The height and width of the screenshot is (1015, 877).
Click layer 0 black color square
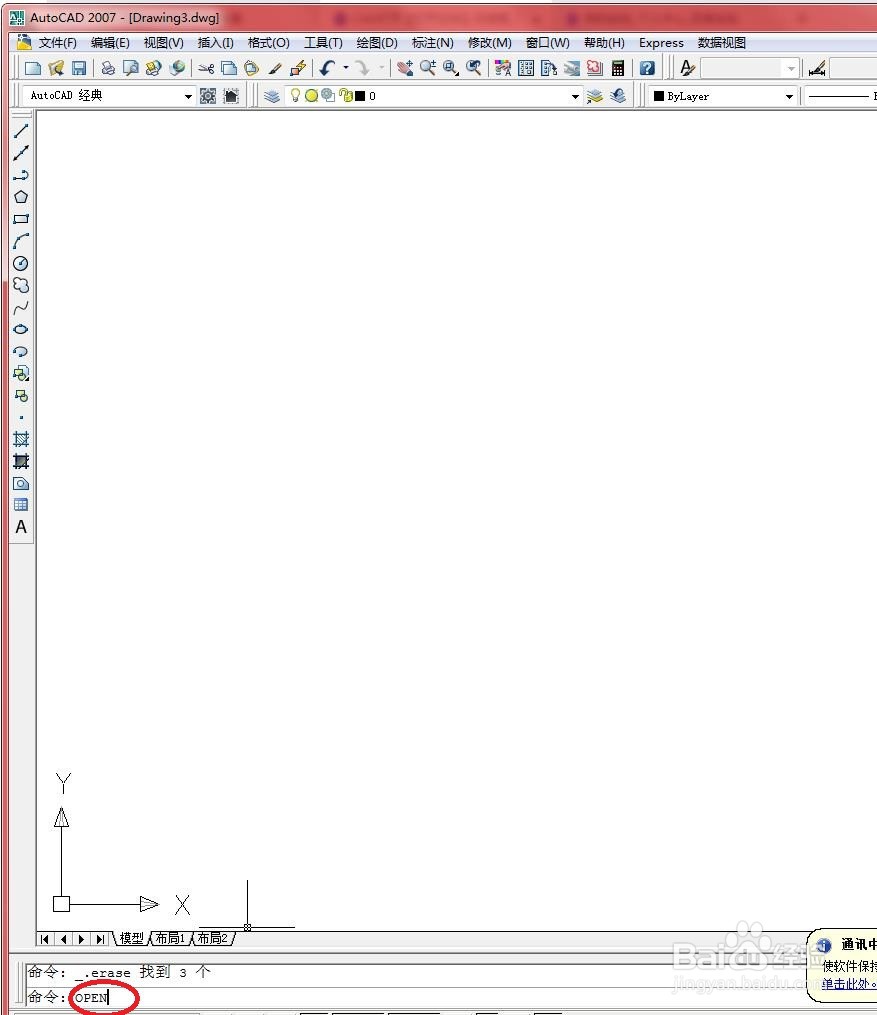(360, 96)
